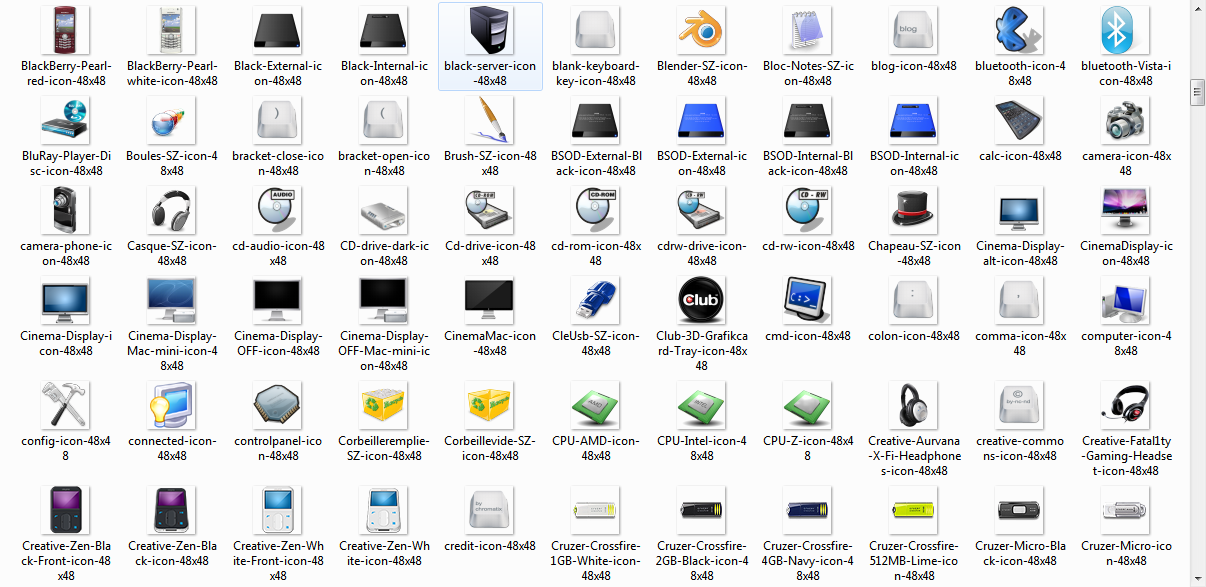
Task: Select the bracket-close key icon
Action: (x=278, y=120)
